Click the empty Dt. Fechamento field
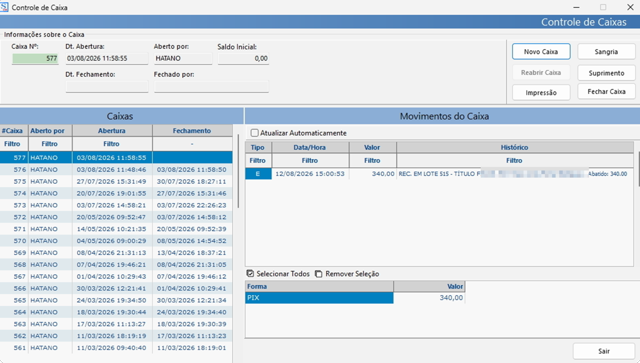This screenshot has width=640, height=363. tap(107, 86)
